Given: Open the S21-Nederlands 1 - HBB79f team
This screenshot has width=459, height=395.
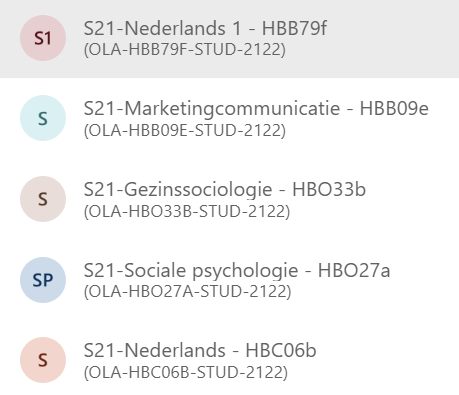Looking at the screenshot, I should (x=205, y=28).
